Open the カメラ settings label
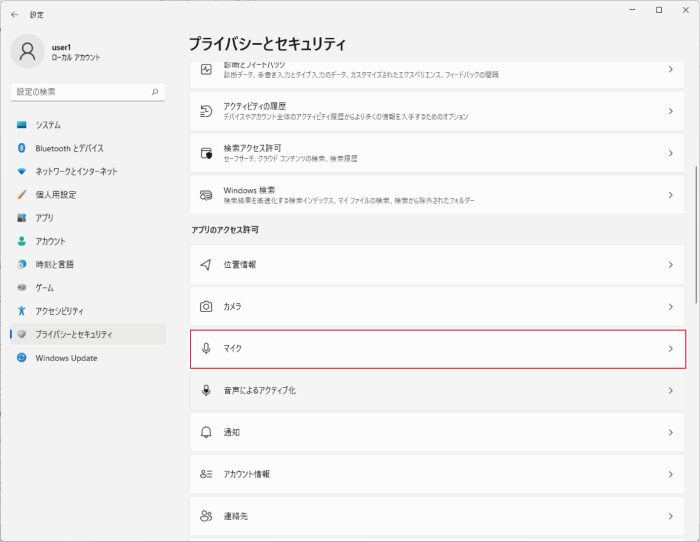700x542 pixels. [233, 307]
